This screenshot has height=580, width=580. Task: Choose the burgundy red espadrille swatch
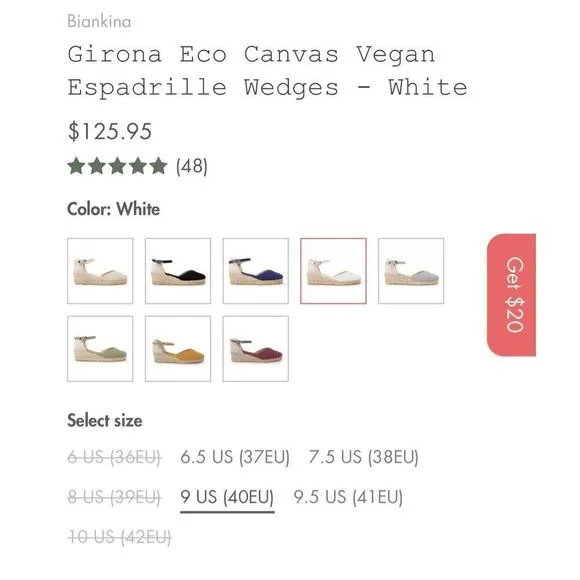pyautogui.click(x=256, y=348)
